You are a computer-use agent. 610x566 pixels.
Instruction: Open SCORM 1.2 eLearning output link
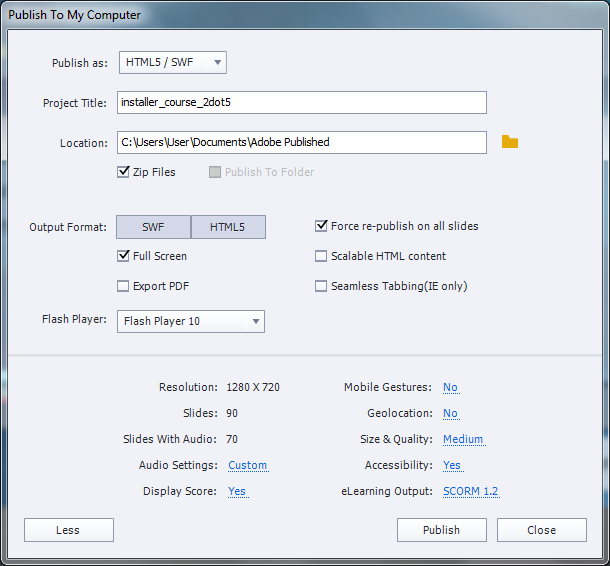click(471, 491)
